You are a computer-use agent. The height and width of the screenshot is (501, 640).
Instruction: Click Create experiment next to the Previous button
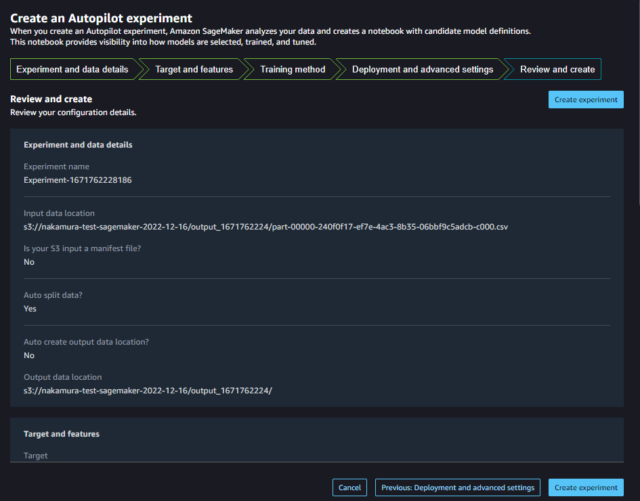[x=586, y=488]
